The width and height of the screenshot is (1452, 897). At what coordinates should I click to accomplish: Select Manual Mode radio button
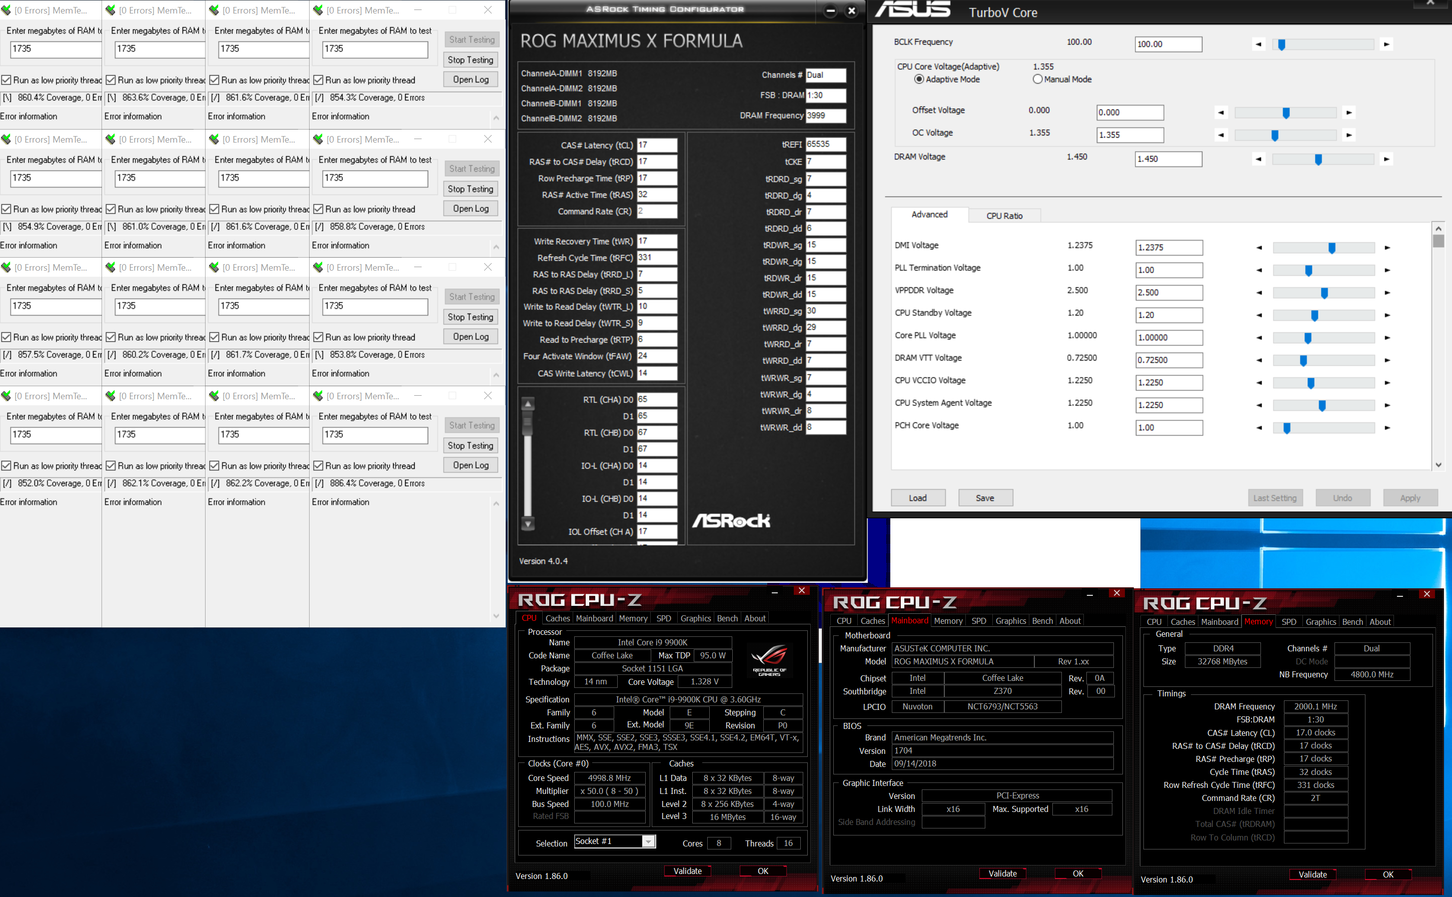[1038, 79]
